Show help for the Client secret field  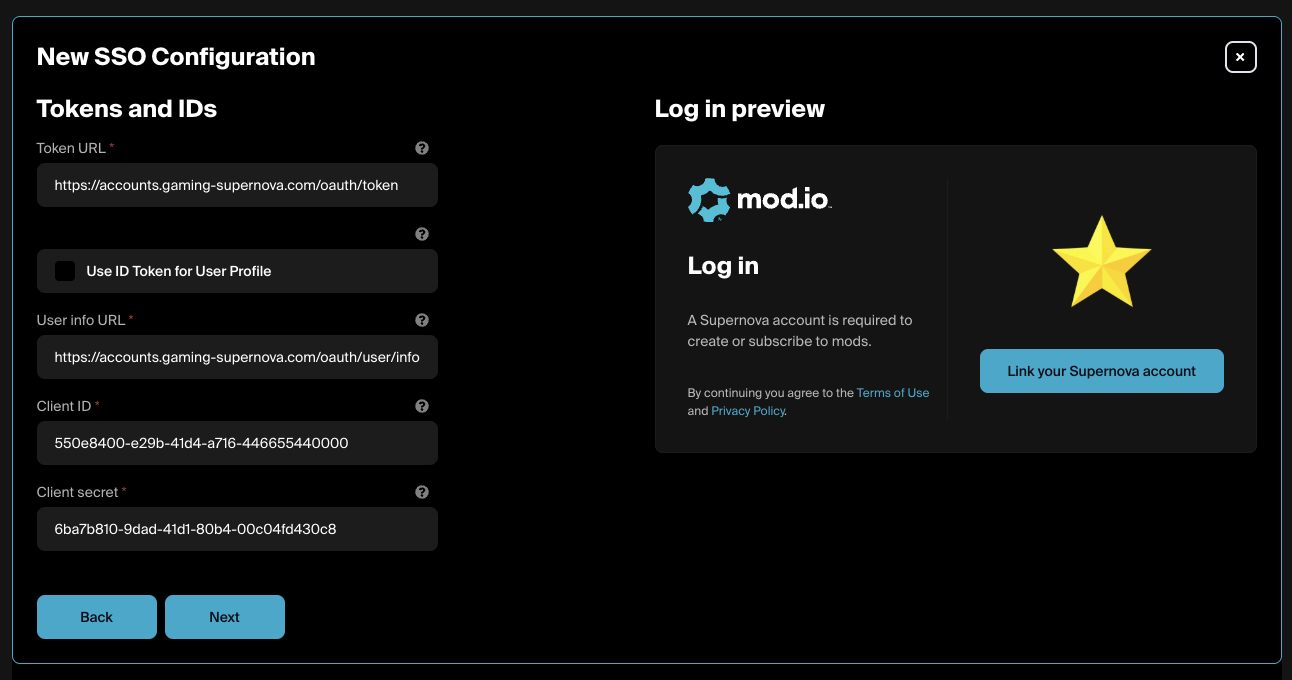(422, 492)
